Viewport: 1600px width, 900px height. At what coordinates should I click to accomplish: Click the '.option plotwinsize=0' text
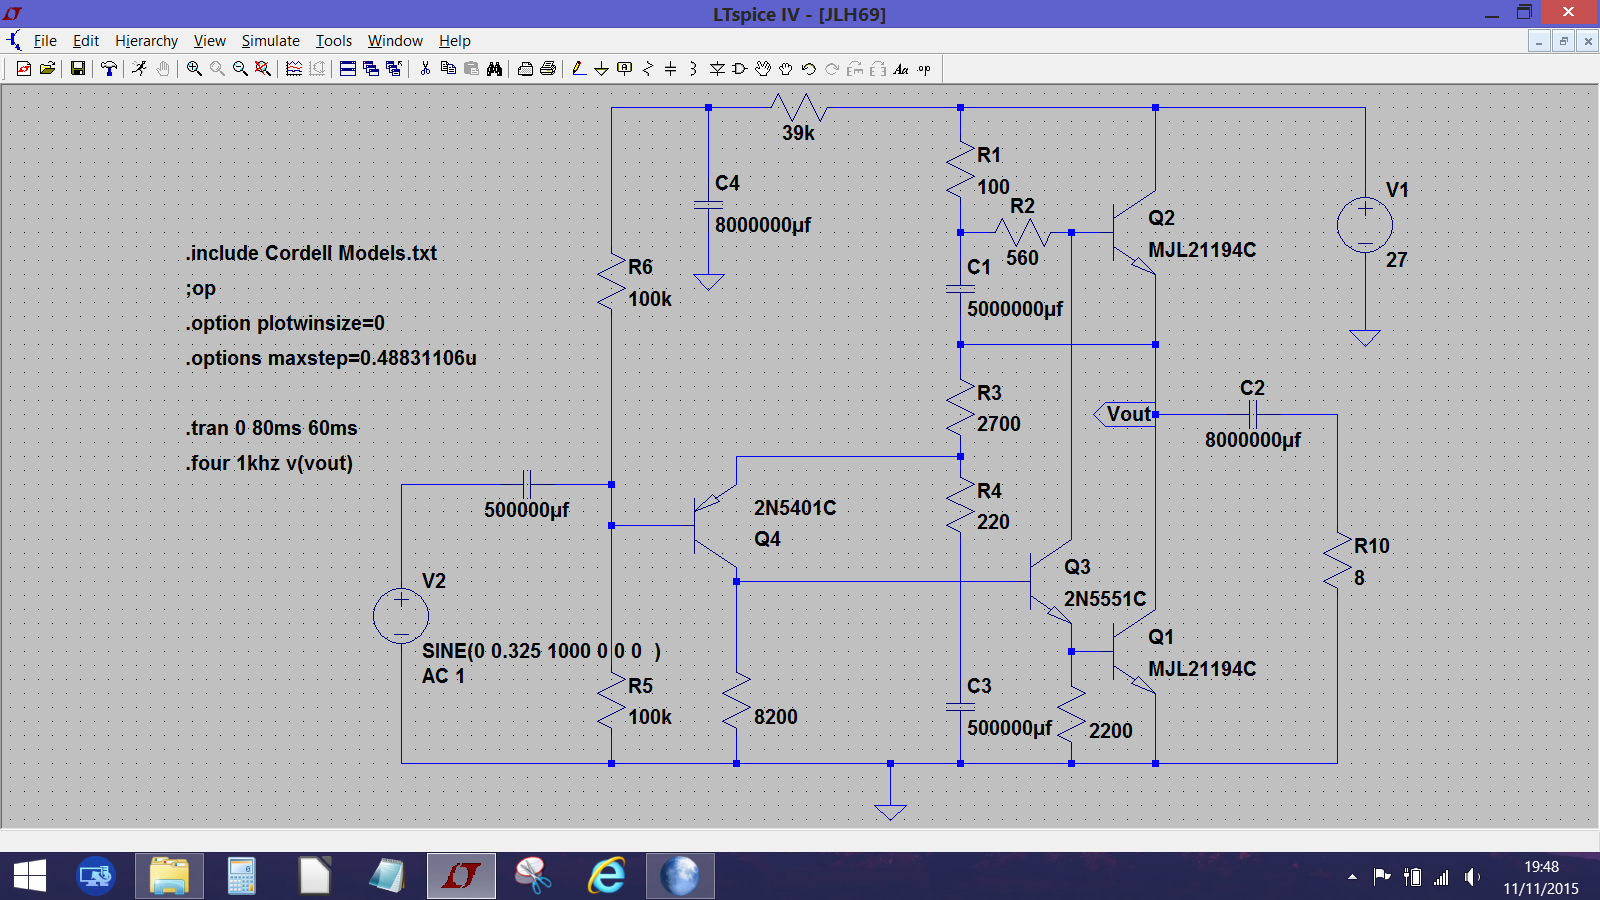click(285, 323)
